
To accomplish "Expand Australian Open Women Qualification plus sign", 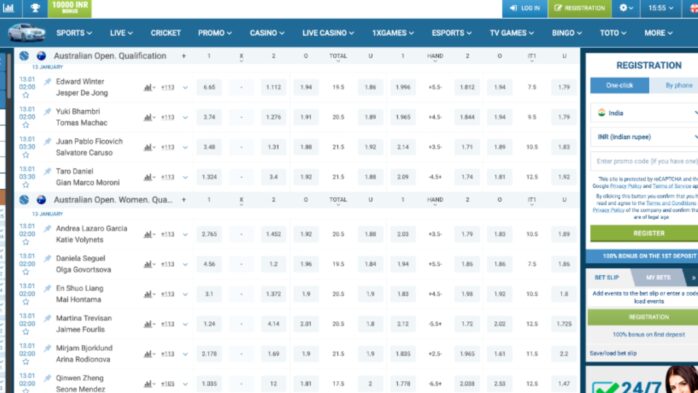I will point(183,200).
